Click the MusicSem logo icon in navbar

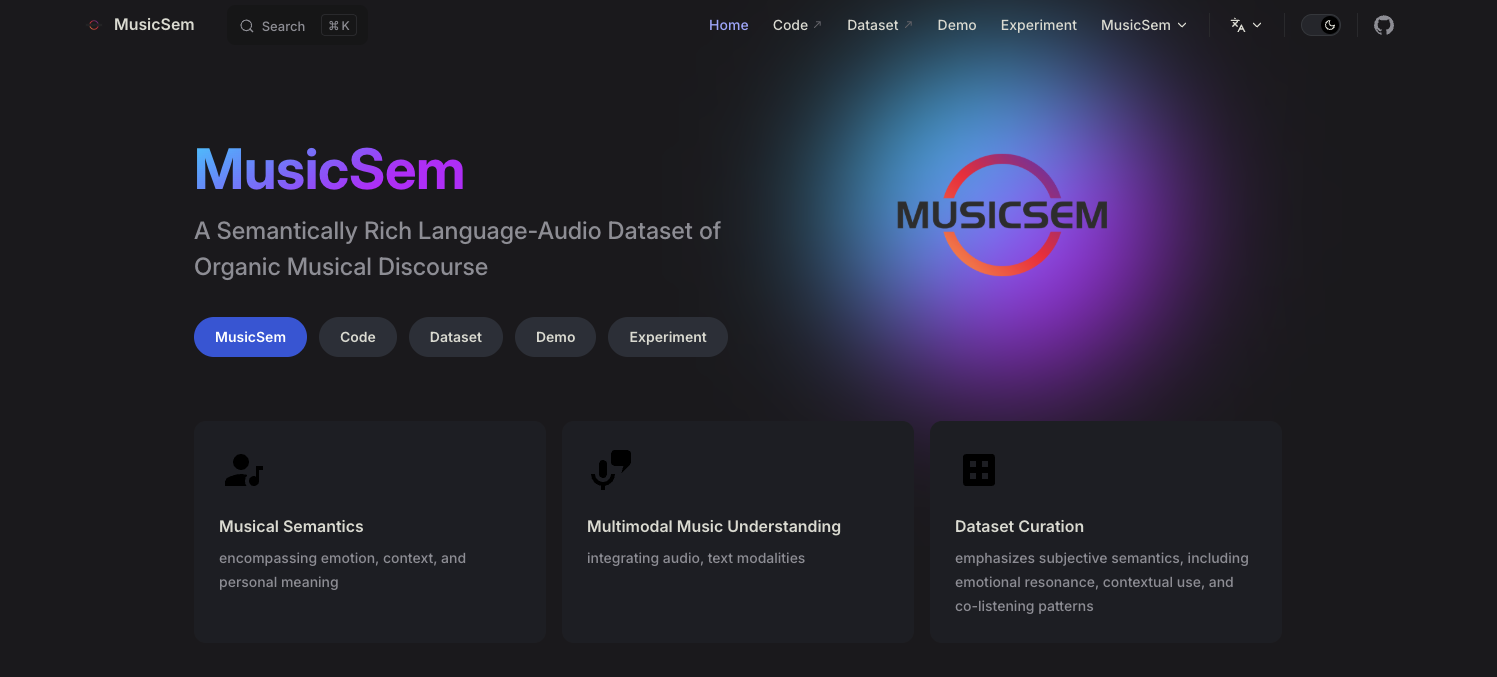pyautogui.click(x=94, y=25)
